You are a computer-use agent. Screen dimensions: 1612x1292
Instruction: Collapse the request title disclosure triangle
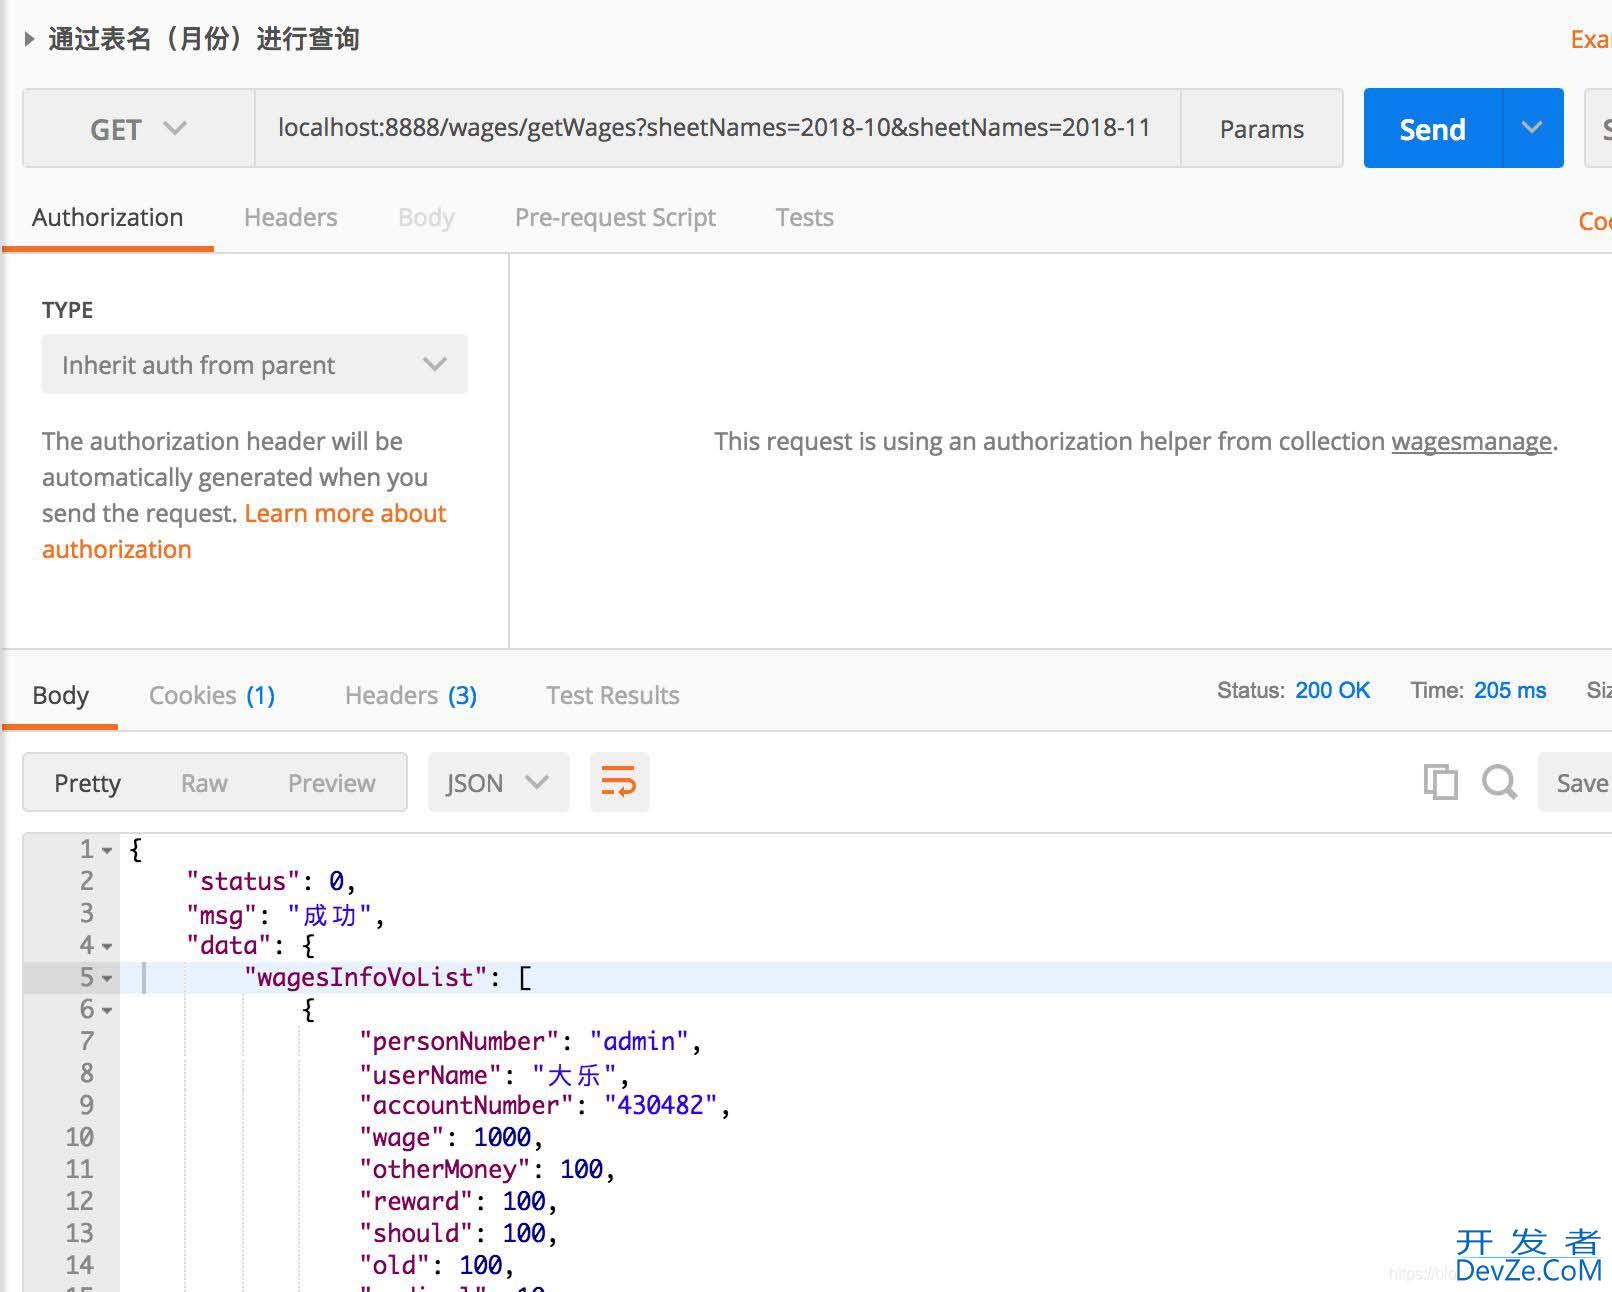click(x=29, y=39)
